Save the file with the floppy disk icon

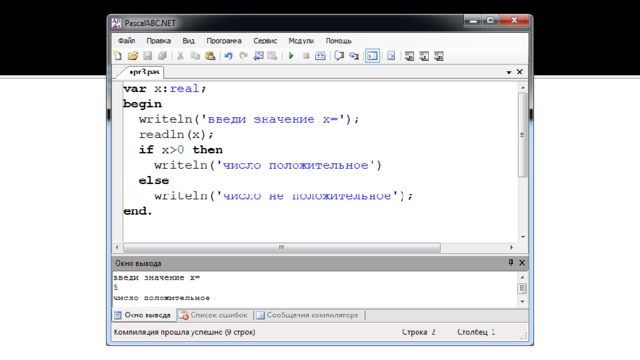[x=147, y=56]
